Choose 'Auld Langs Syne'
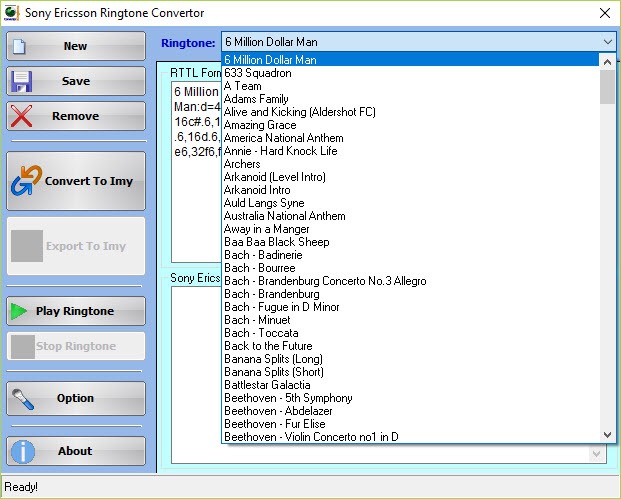Screen dimensions: 621x499 point(410,203)
